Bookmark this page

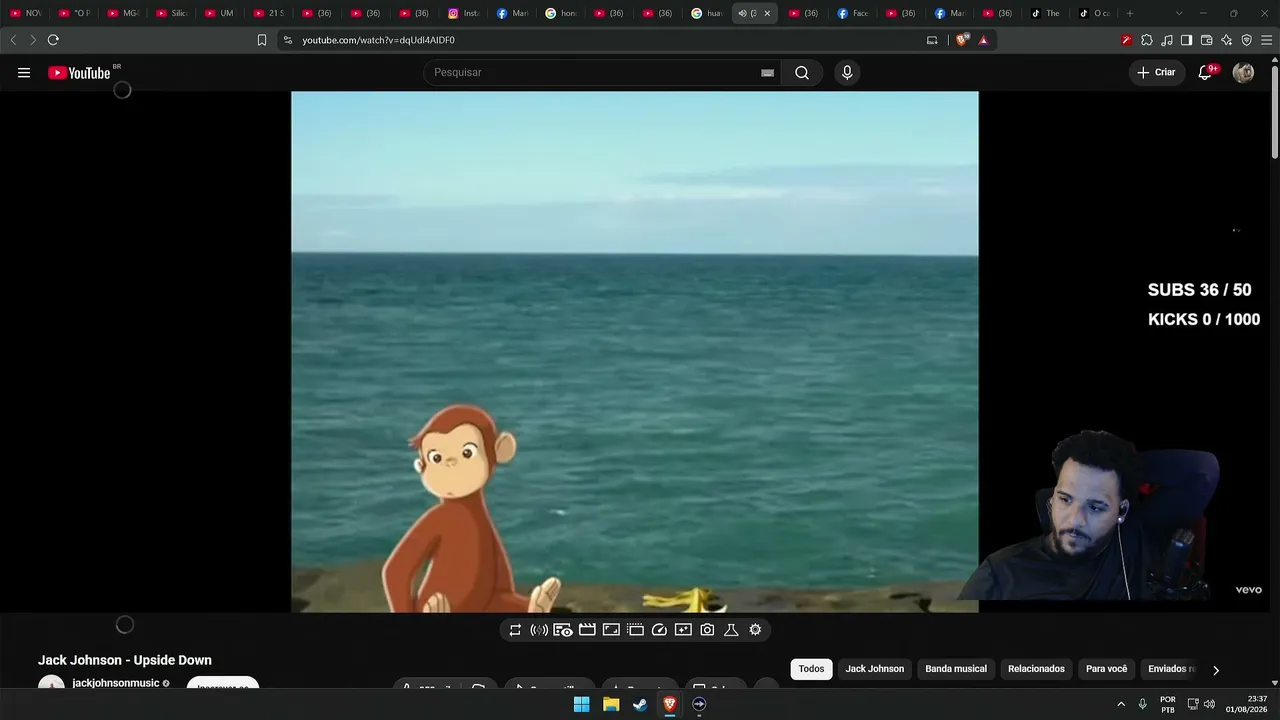(x=262, y=40)
